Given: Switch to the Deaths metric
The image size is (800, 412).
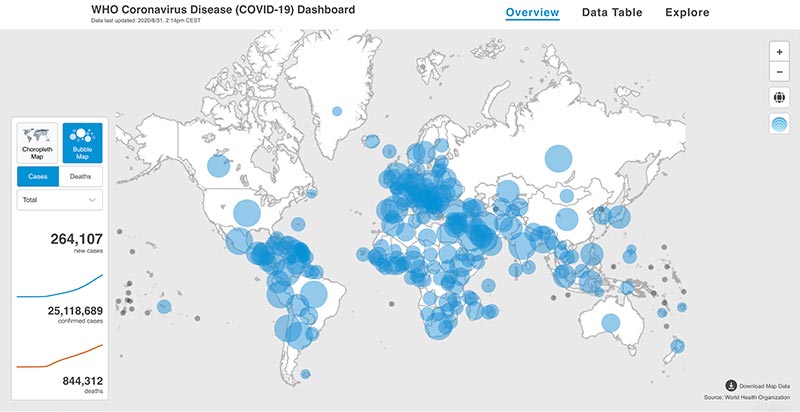Looking at the screenshot, I should coord(81,176).
